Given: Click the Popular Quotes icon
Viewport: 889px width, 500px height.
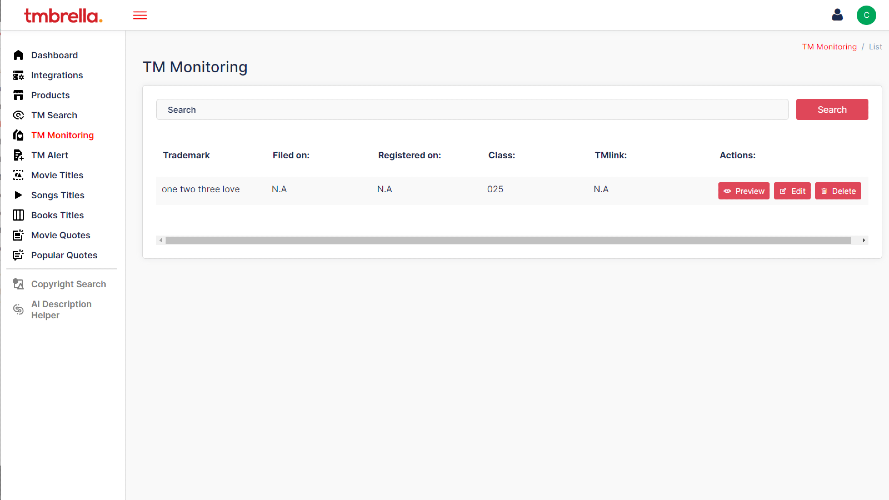Looking at the screenshot, I should pyautogui.click(x=18, y=255).
